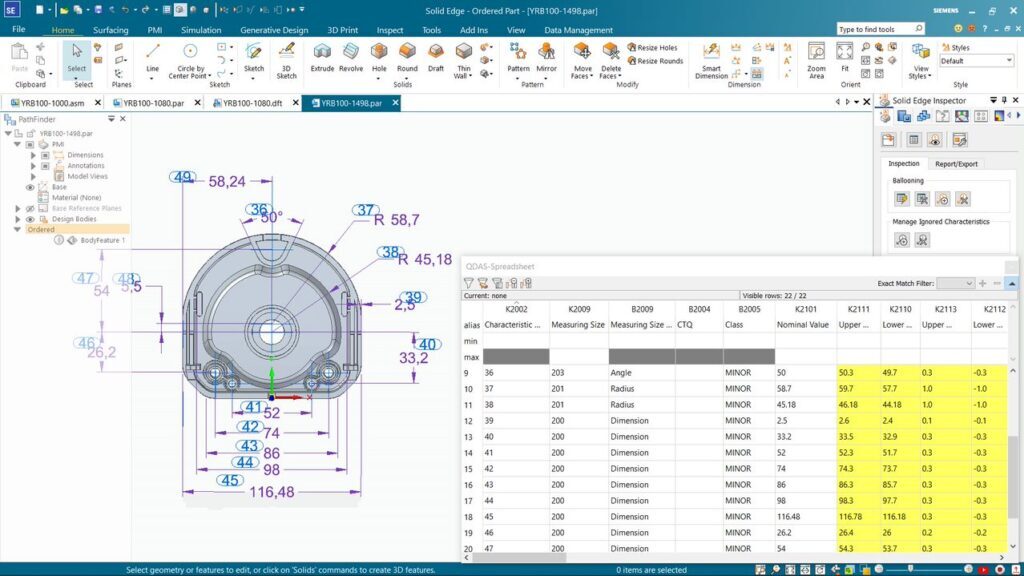The width and height of the screenshot is (1024, 576).
Task: Choose the Mirror pattern tool
Action: pyautogui.click(x=547, y=57)
